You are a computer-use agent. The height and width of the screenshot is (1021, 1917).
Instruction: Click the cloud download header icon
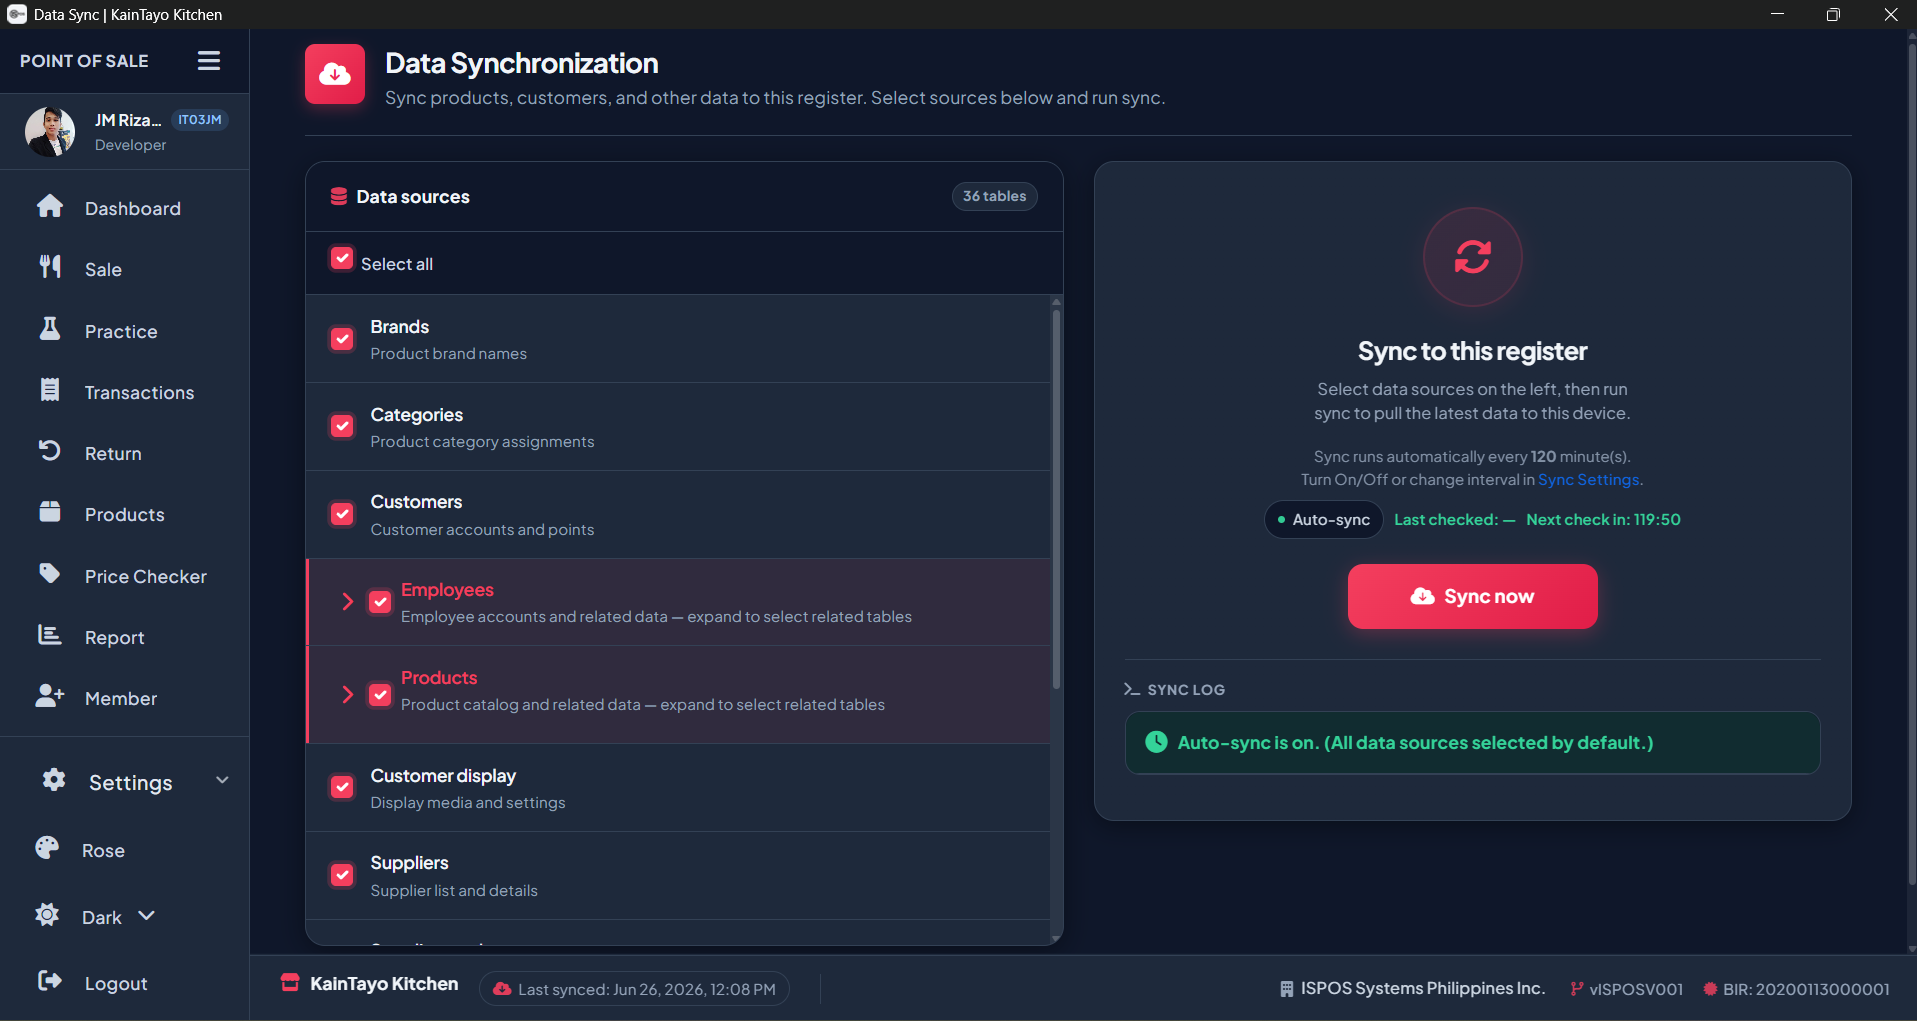335,74
